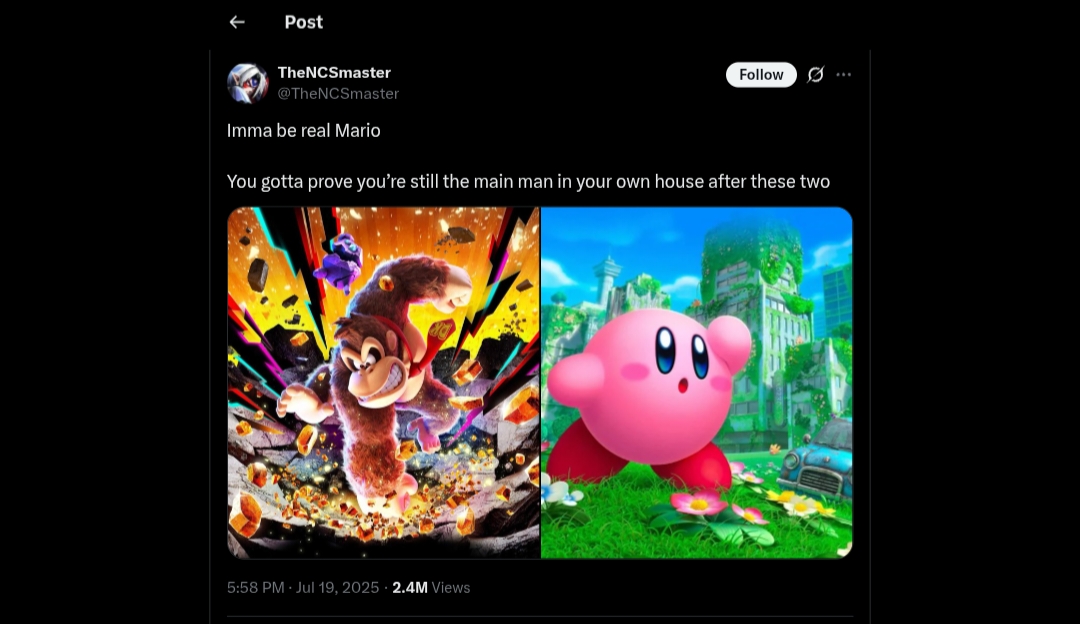The height and width of the screenshot is (624, 1080).
Task: Open TheNCSmaster's profile avatar
Action: (x=247, y=83)
